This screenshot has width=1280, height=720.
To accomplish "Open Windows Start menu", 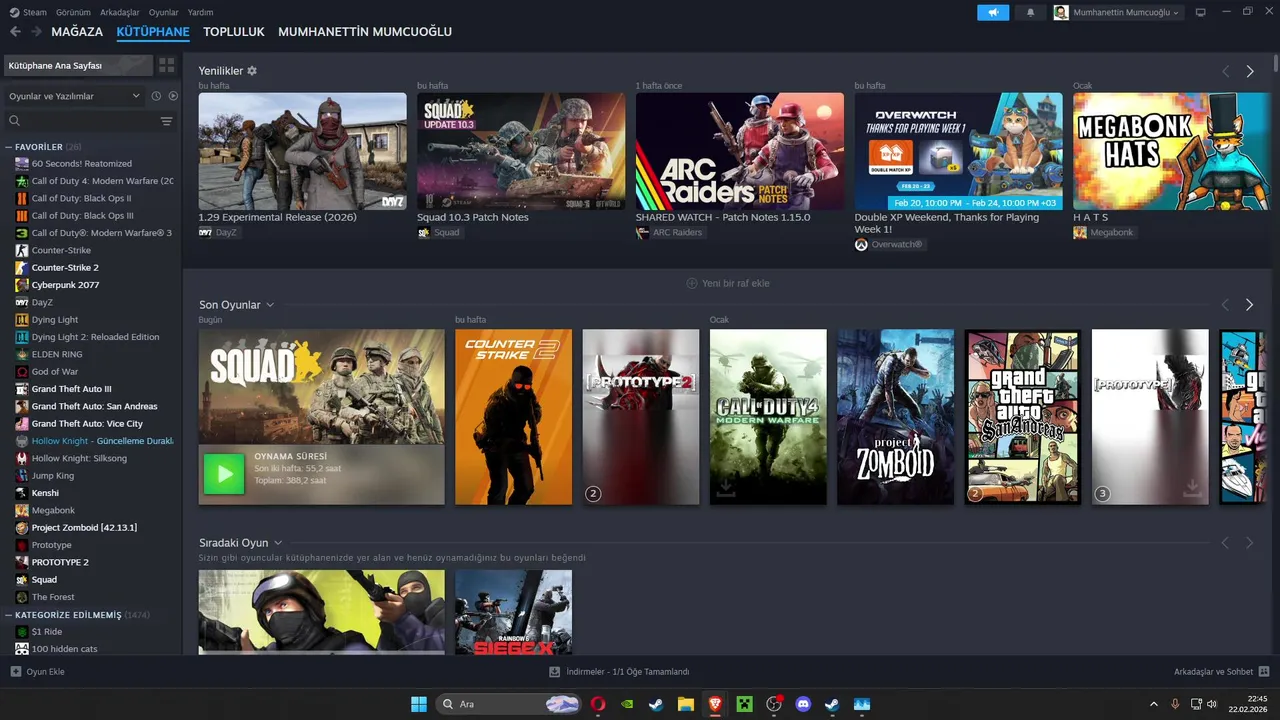I will [x=419, y=704].
